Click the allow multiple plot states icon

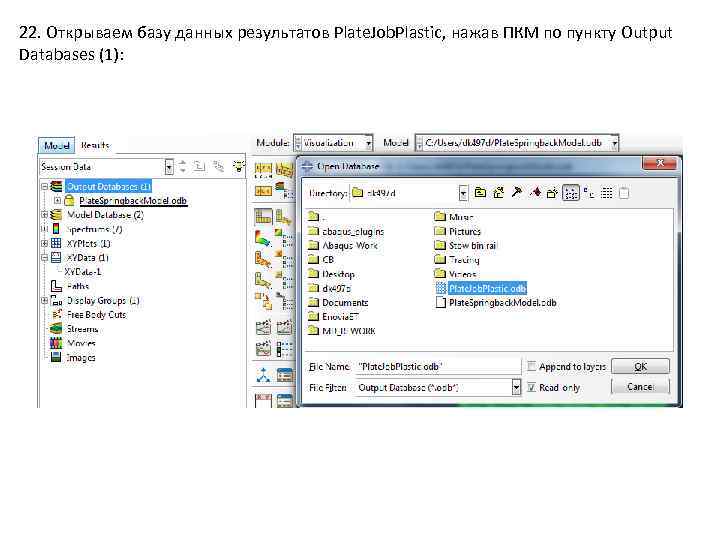pos(263,301)
